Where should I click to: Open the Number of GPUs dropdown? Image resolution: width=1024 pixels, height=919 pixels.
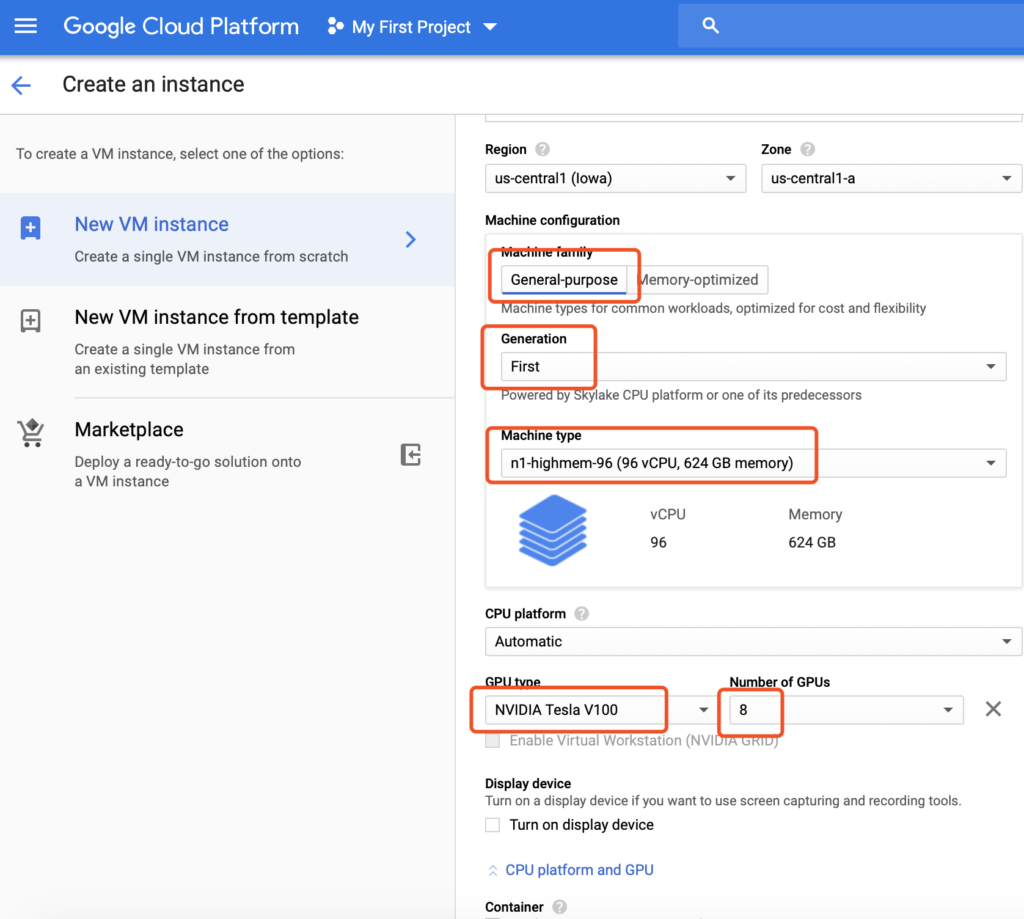coord(846,710)
